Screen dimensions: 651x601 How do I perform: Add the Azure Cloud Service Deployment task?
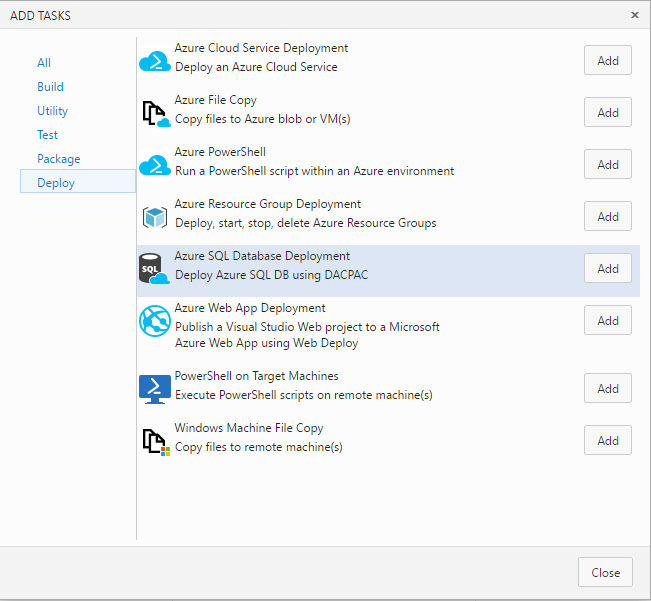(608, 60)
